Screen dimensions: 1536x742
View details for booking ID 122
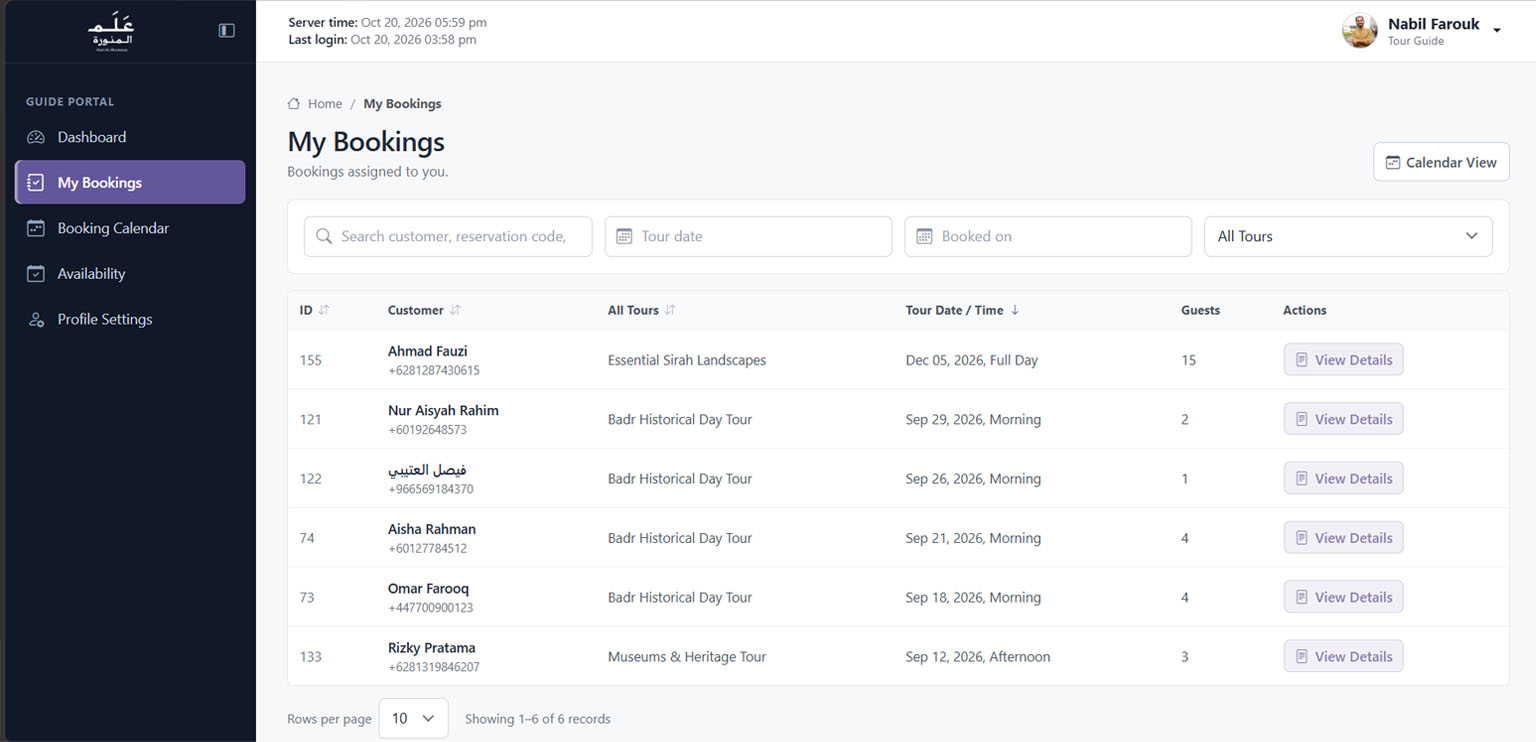pos(1343,478)
